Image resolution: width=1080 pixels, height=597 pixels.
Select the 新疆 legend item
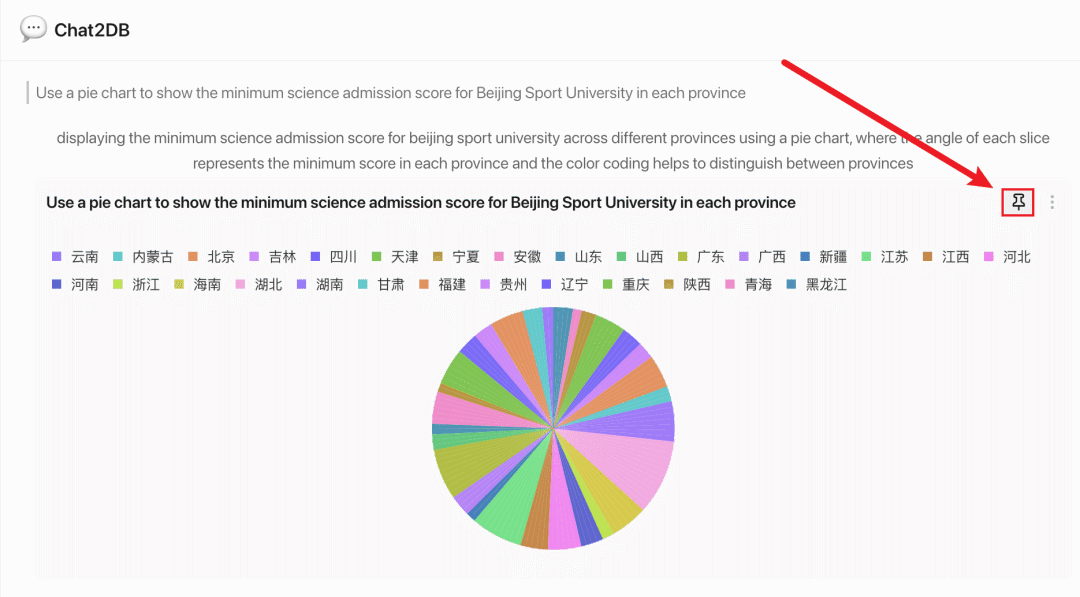824,257
